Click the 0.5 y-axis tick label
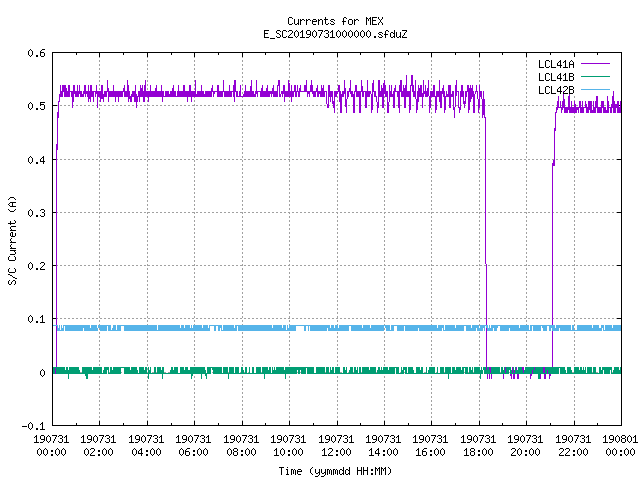The height and width of the screenshot is (480, 640). (36, 106)
